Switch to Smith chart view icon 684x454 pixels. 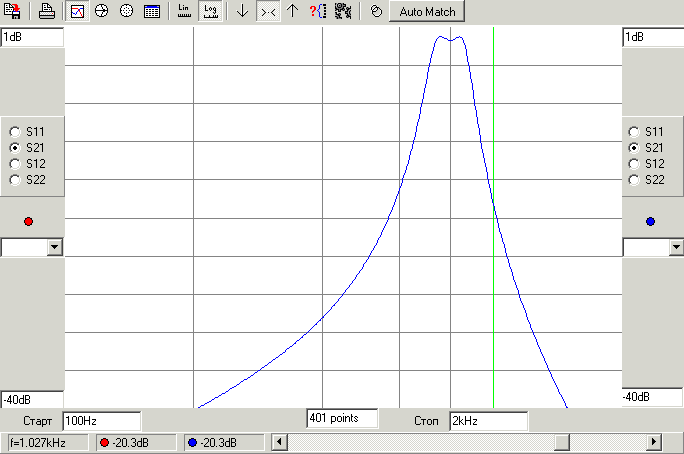(102, 11)
